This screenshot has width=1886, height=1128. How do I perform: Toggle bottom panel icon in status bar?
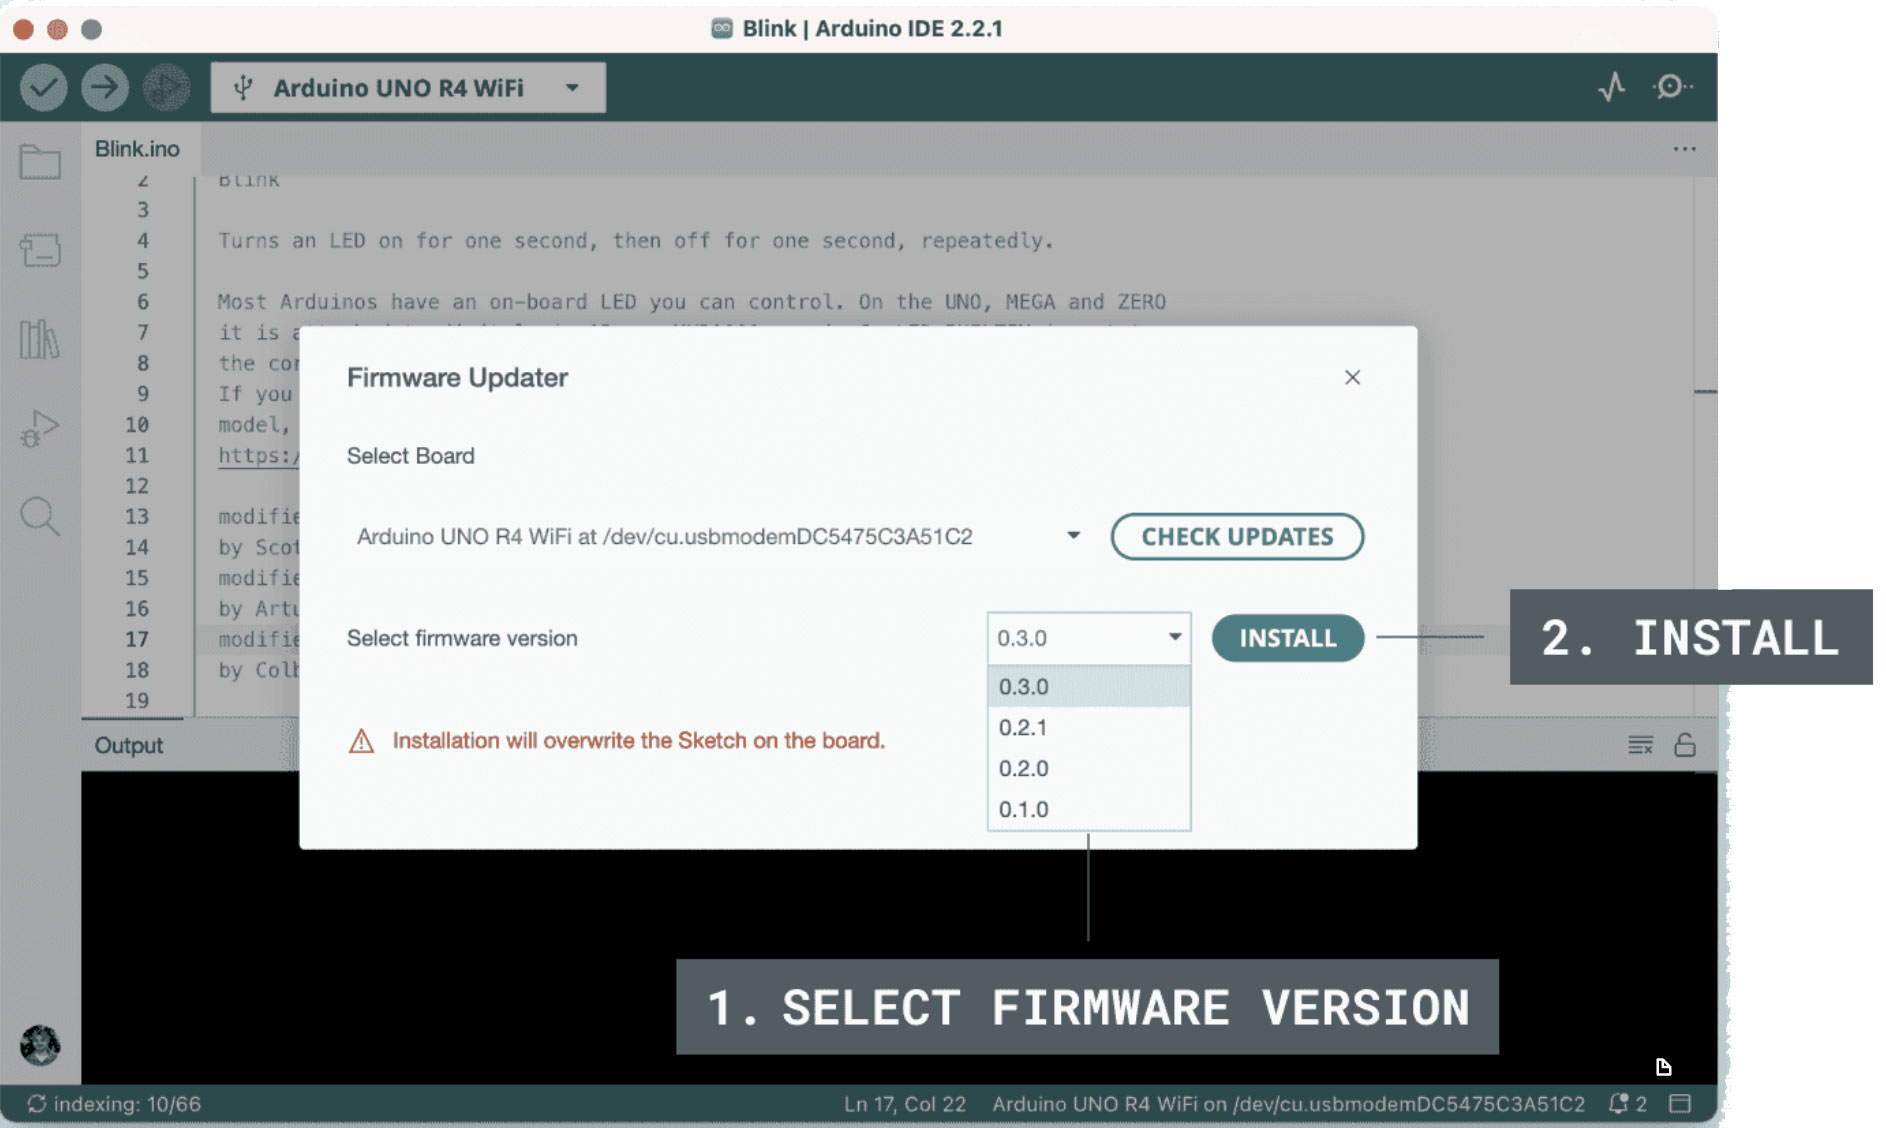(1680, 1104)
